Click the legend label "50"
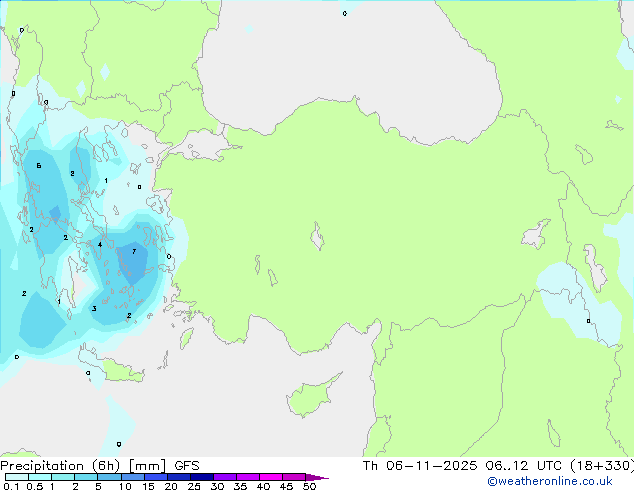This screenshot has height=490, width=634. click(x=309, y=486)
